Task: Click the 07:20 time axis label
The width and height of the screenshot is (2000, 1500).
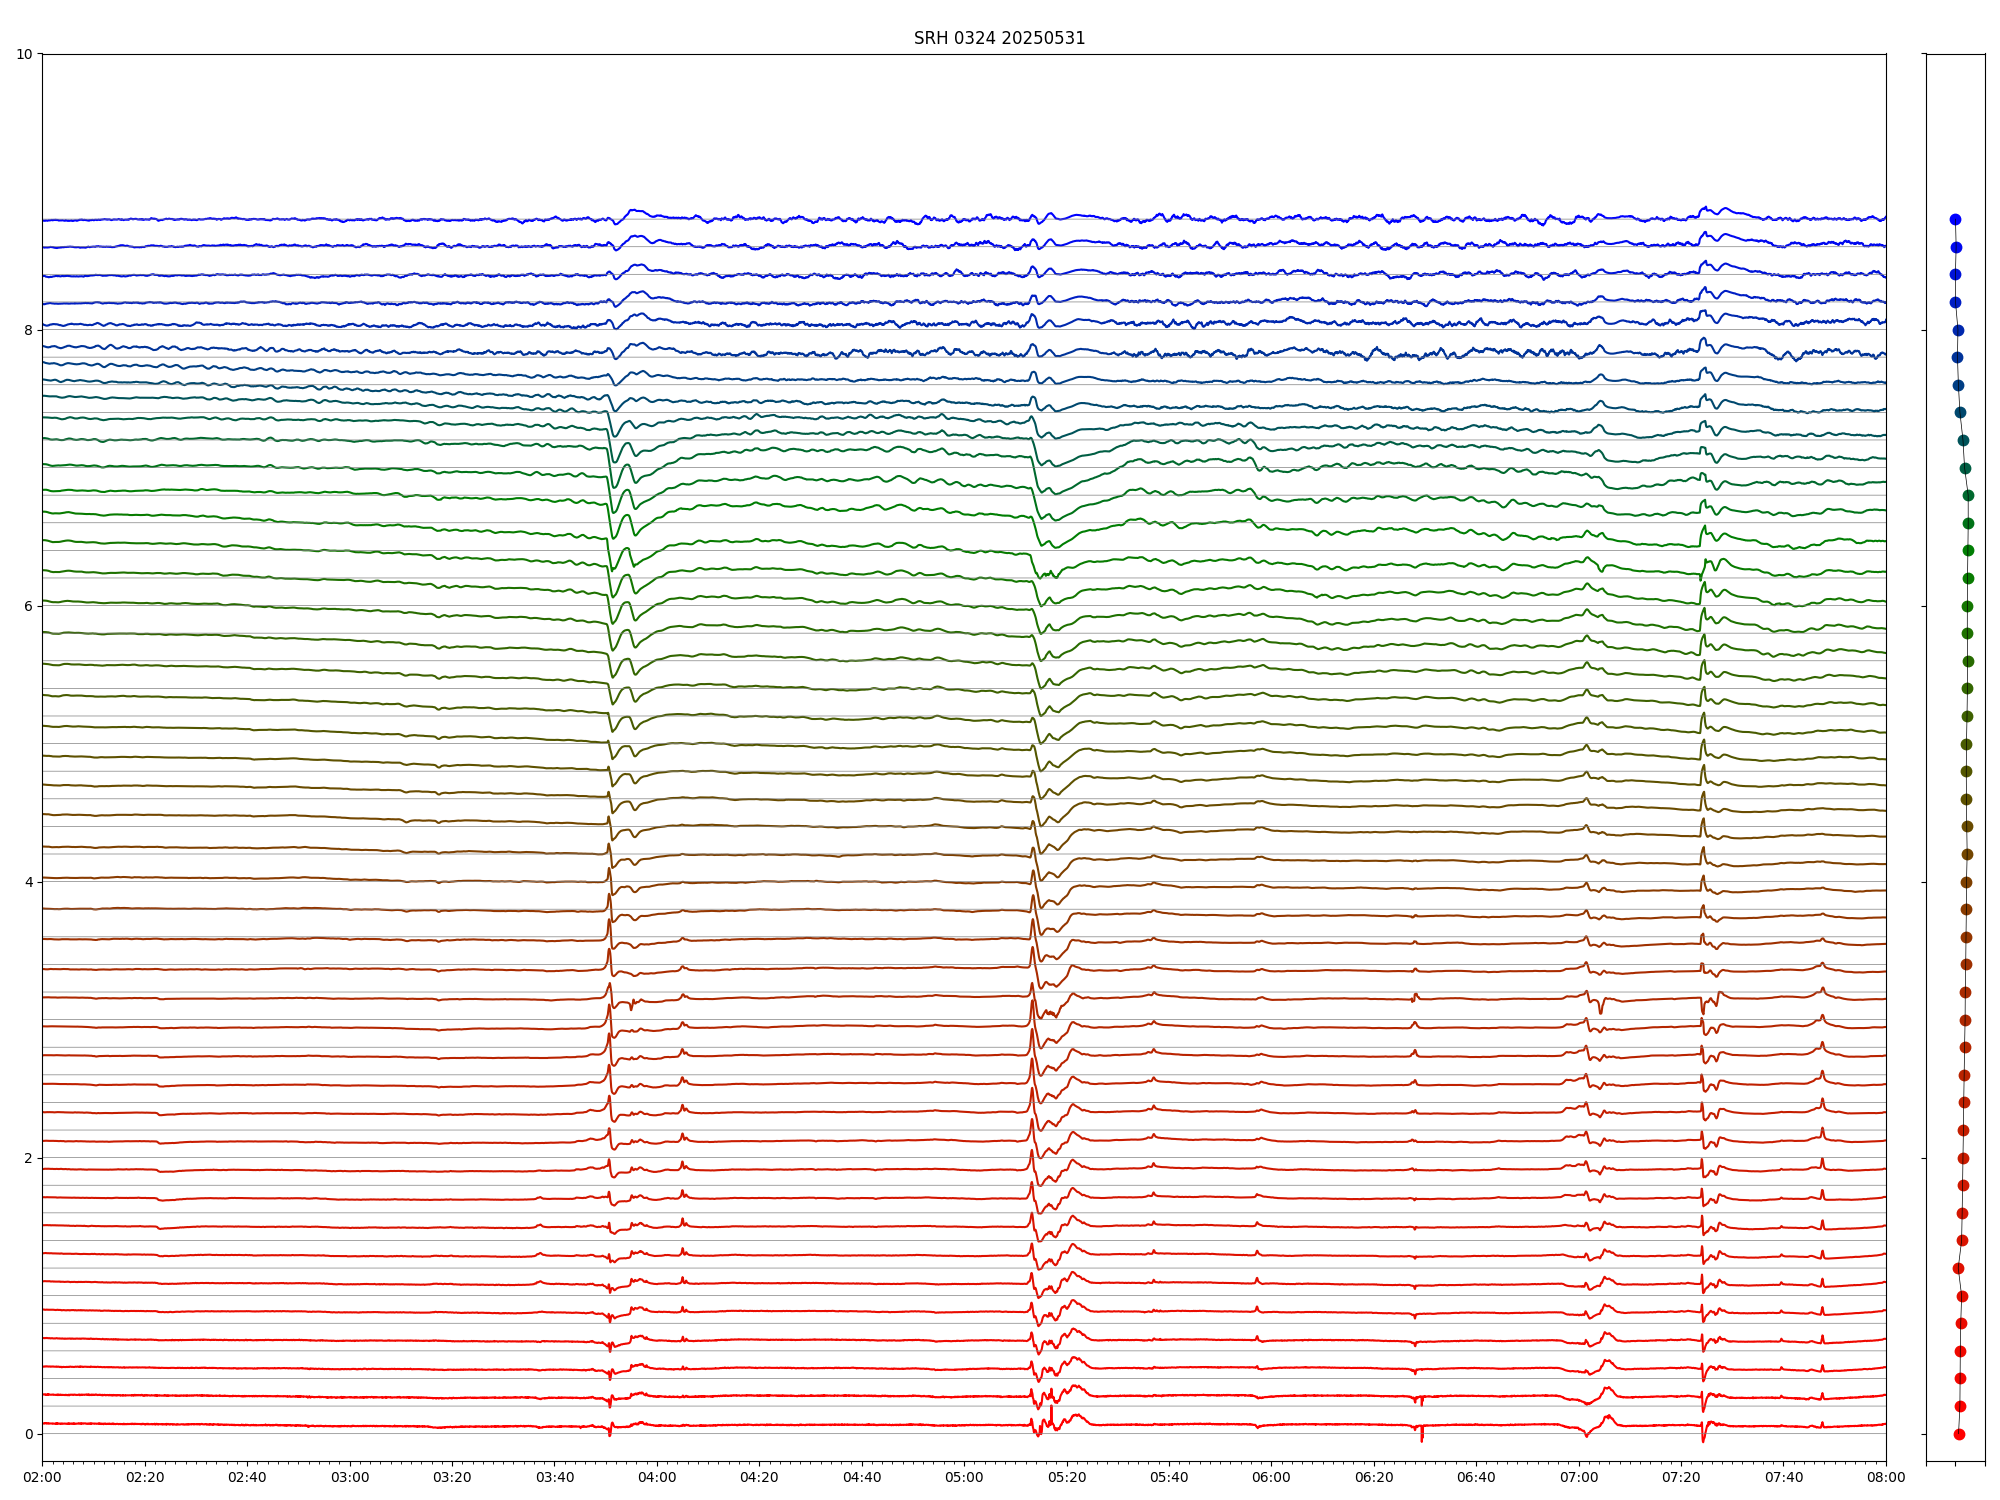Action: pos(1681,1477)
